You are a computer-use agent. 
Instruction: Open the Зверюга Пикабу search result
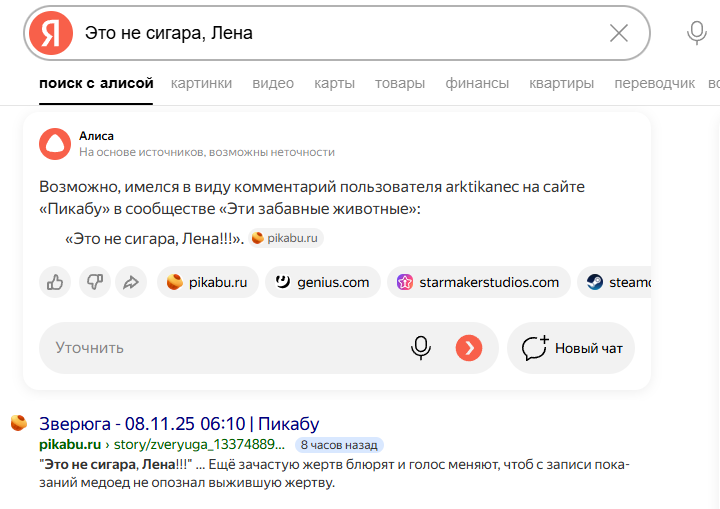[x=179, y=424]
